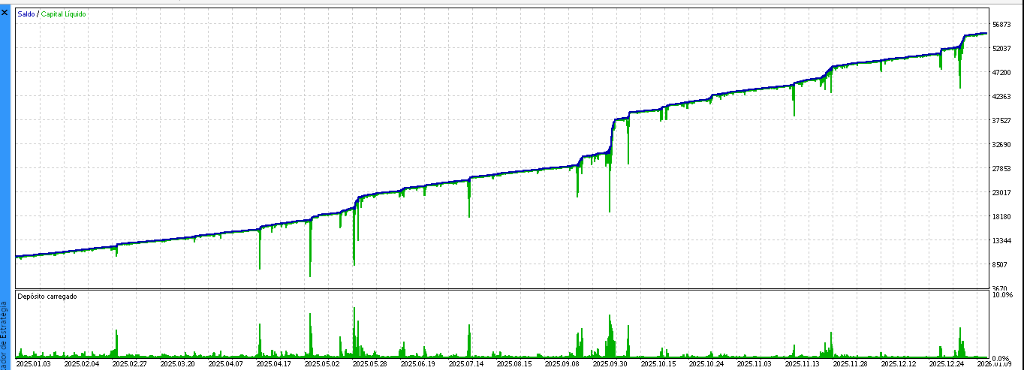This screenshot has width=1024, height=370.
Task: Click the 2025.04.07 date label
Action: click(x=226, y=364)
